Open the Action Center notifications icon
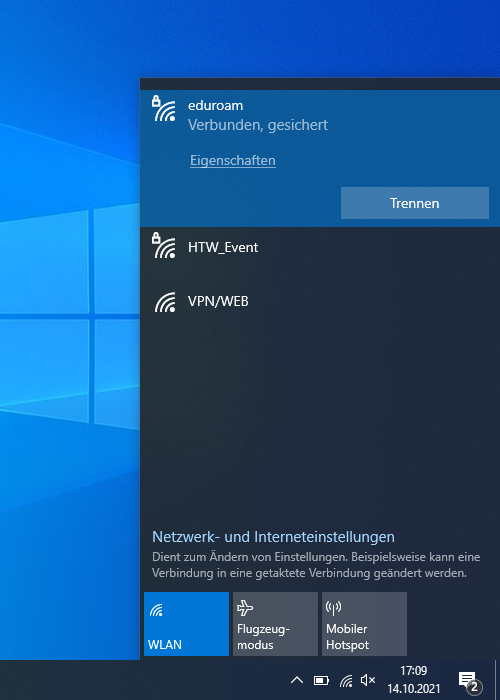500x700 pixels. 468,681
